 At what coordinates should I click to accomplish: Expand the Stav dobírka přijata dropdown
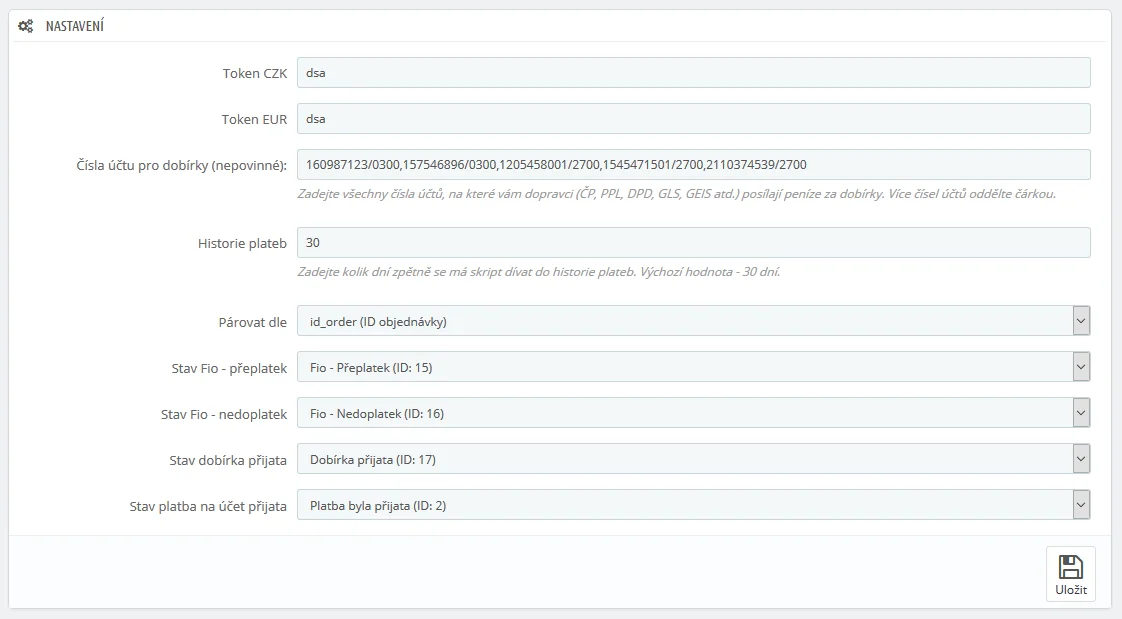tap(693, 459)
